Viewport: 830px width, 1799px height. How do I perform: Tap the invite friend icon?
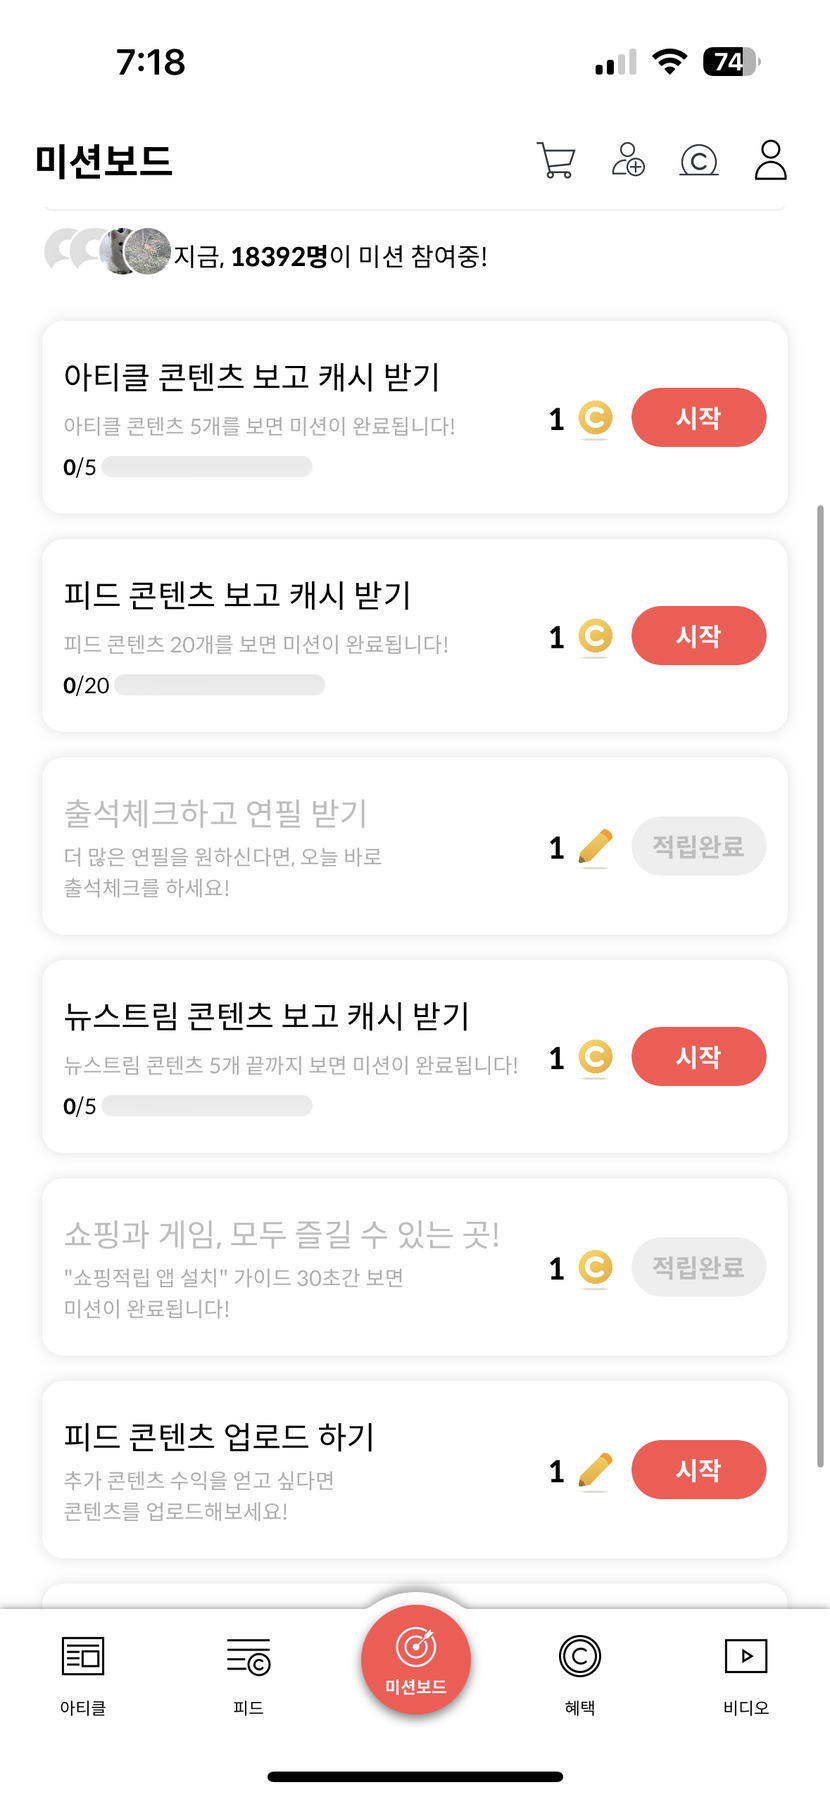628,160
